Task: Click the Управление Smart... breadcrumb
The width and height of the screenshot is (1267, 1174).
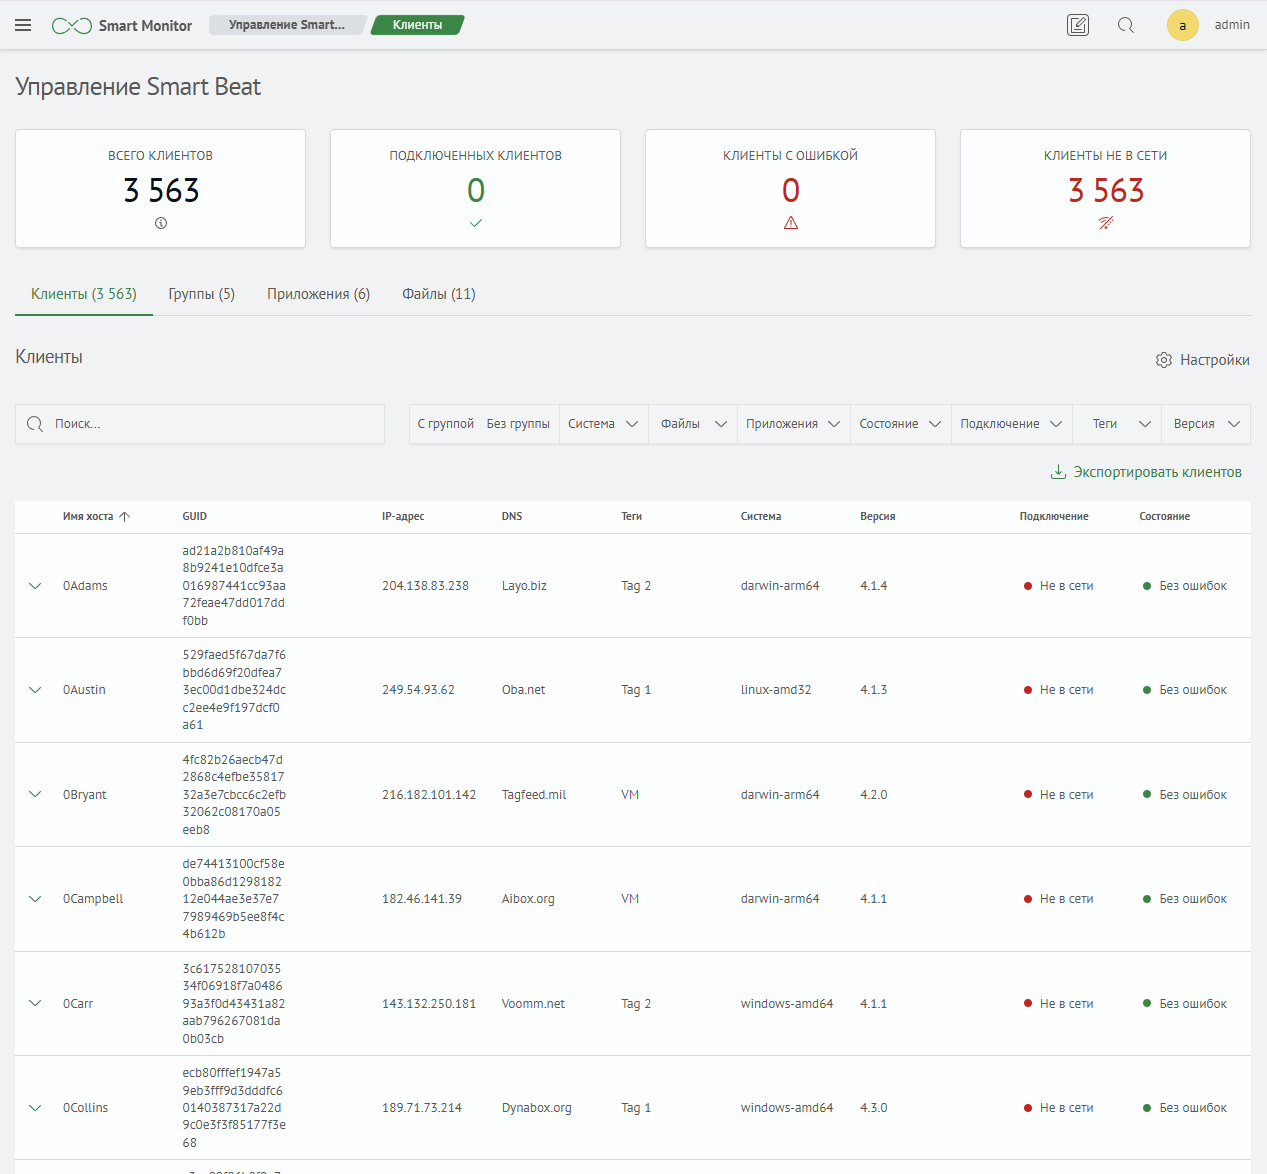Action: coord(287,25)
